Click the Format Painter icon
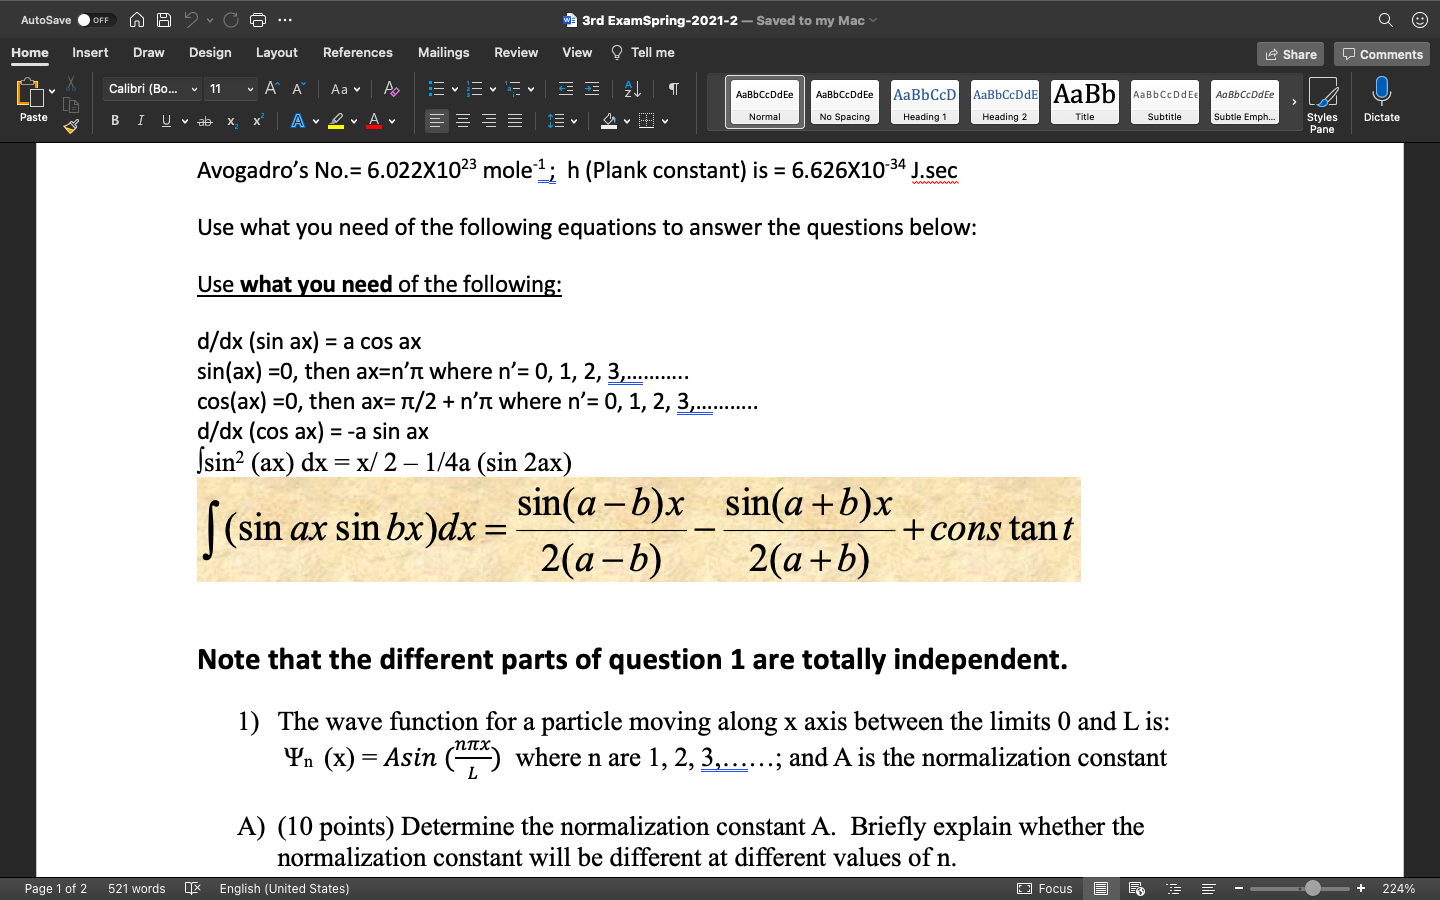 tap(68, 126)
